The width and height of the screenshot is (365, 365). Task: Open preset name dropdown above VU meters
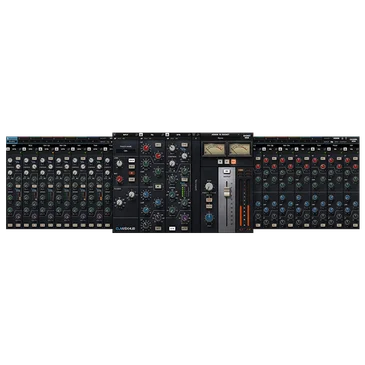pos(220,135)
